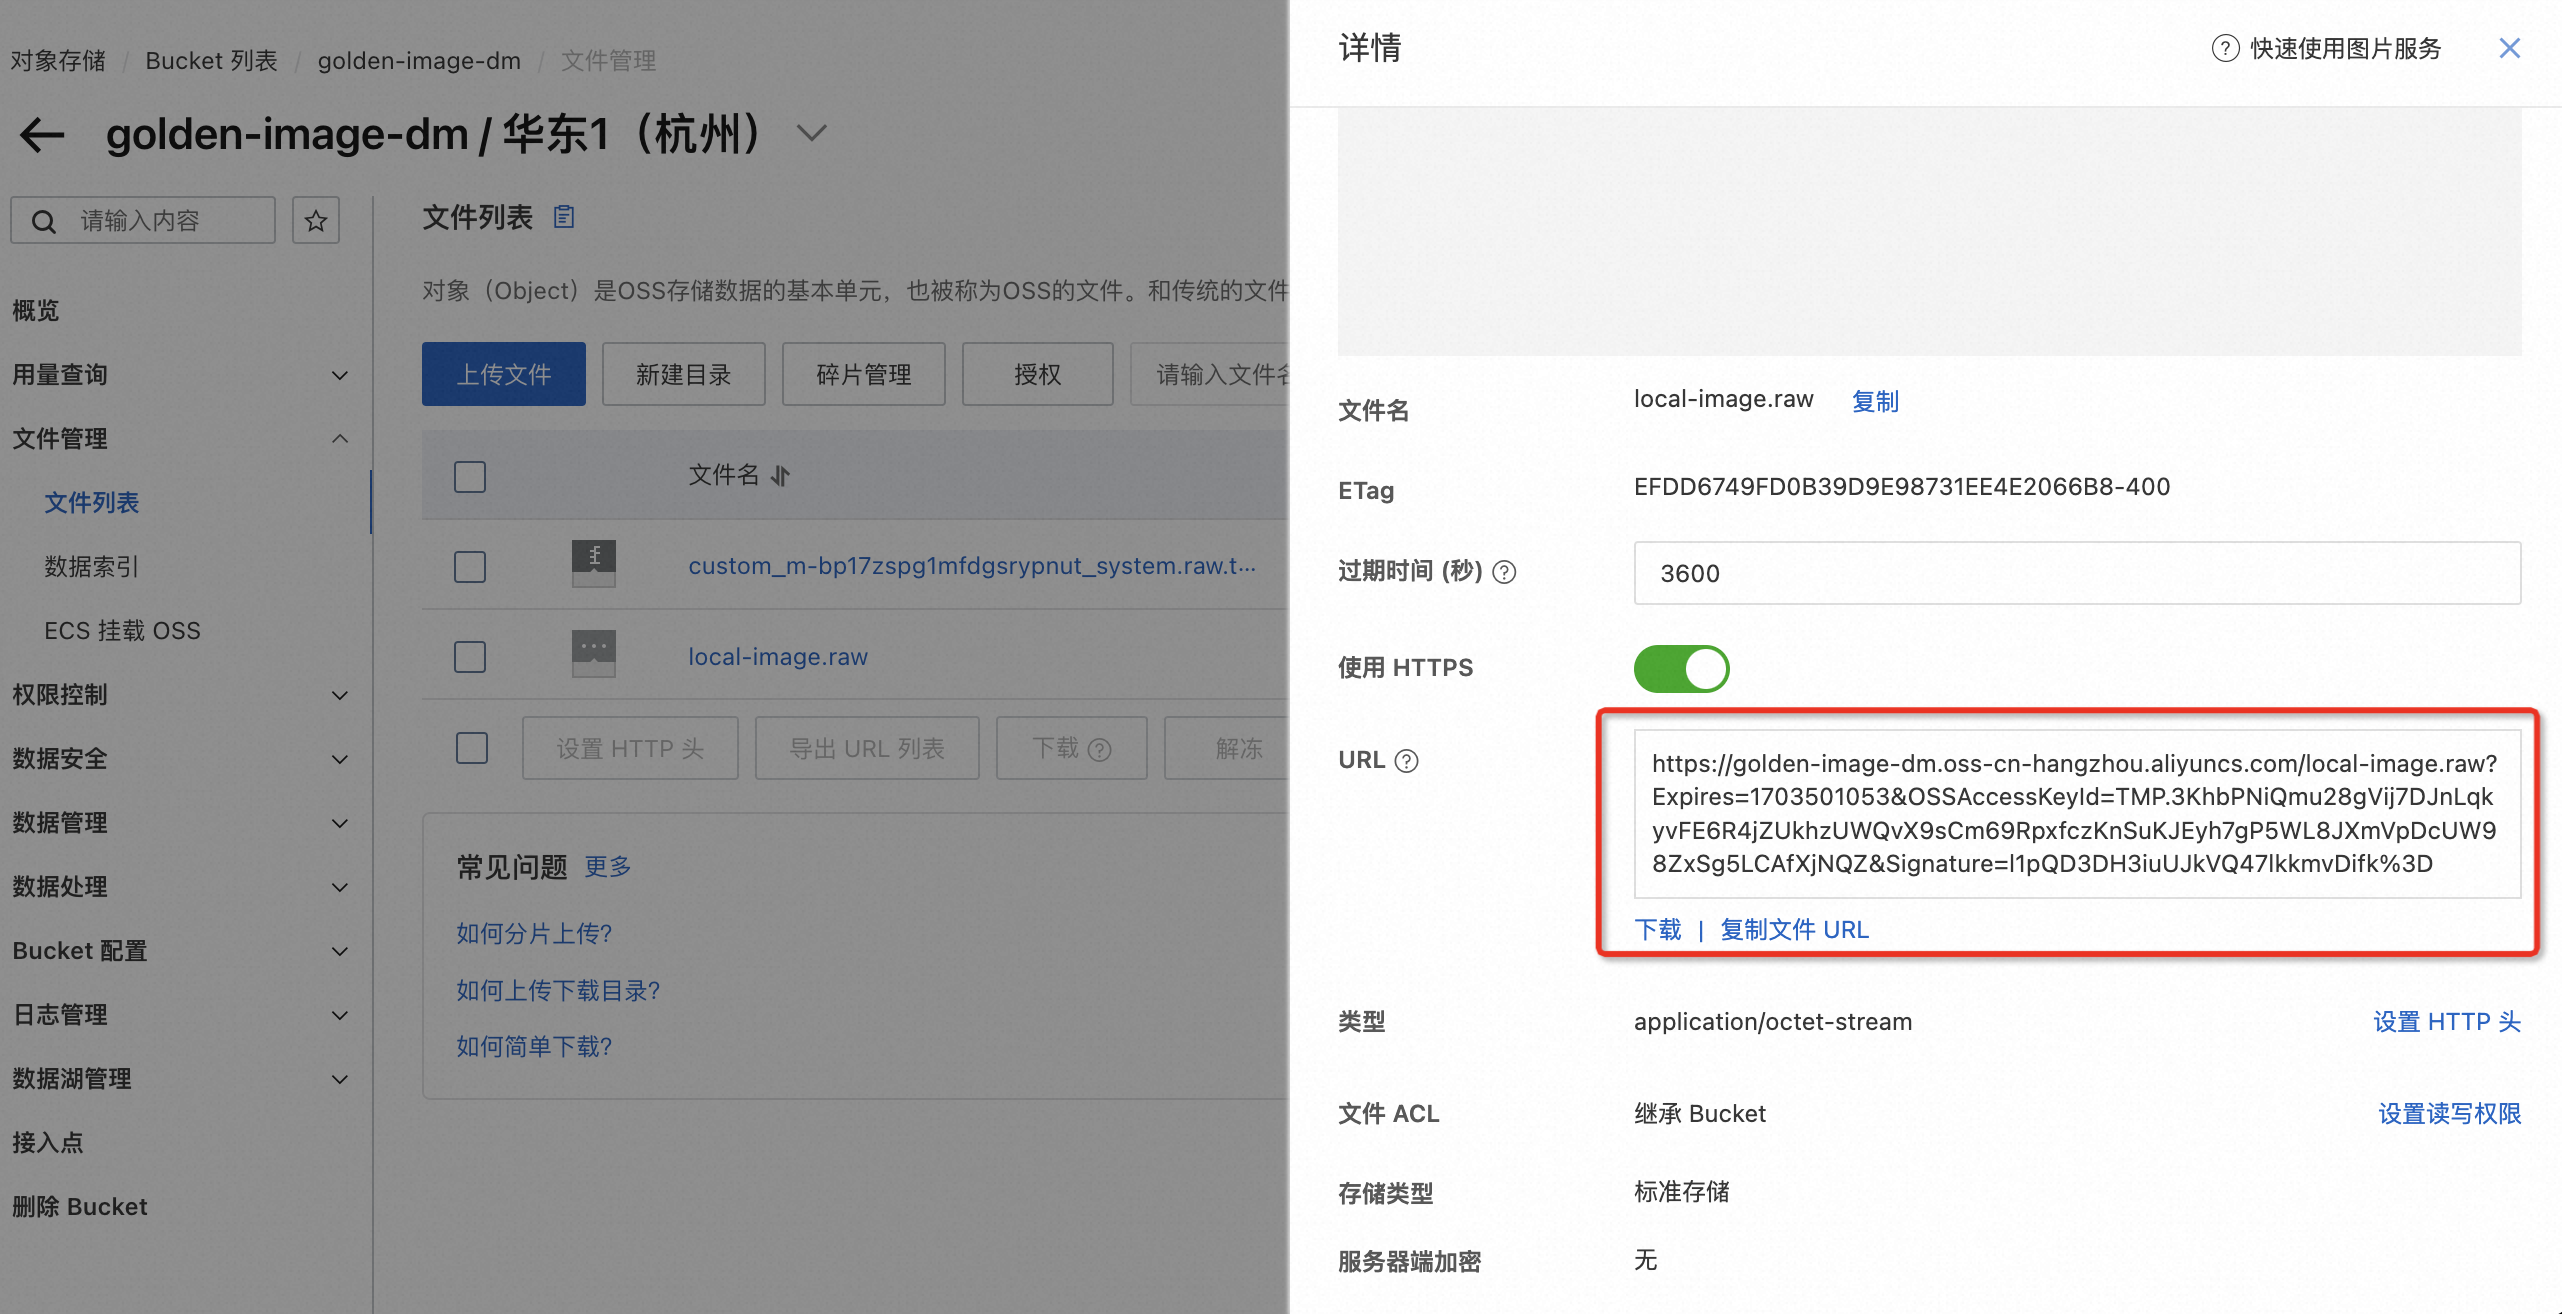Click the help icon beside 过期时间 (秒)
This screenshot has width=2562, height=1314.
click(1504, 572)
